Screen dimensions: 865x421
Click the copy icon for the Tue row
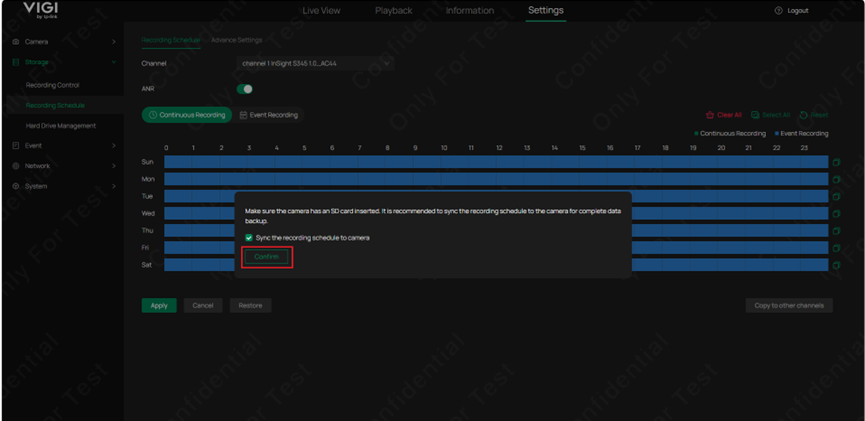tap(836, 196)
